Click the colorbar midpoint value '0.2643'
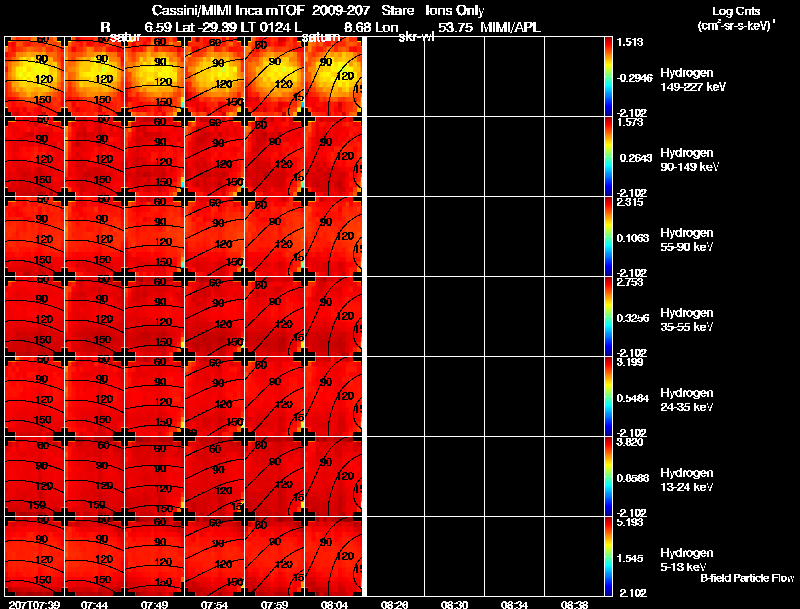 coord(636,158)
